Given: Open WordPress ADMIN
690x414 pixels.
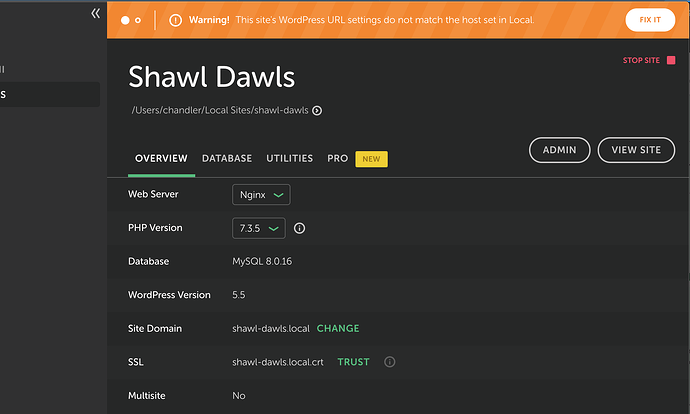Looking at the screenshot, I should click(x=559, y=150).
